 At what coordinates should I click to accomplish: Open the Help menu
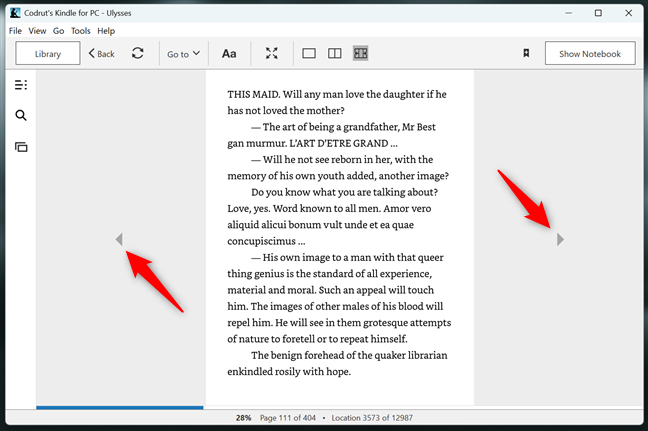(106, 31)
